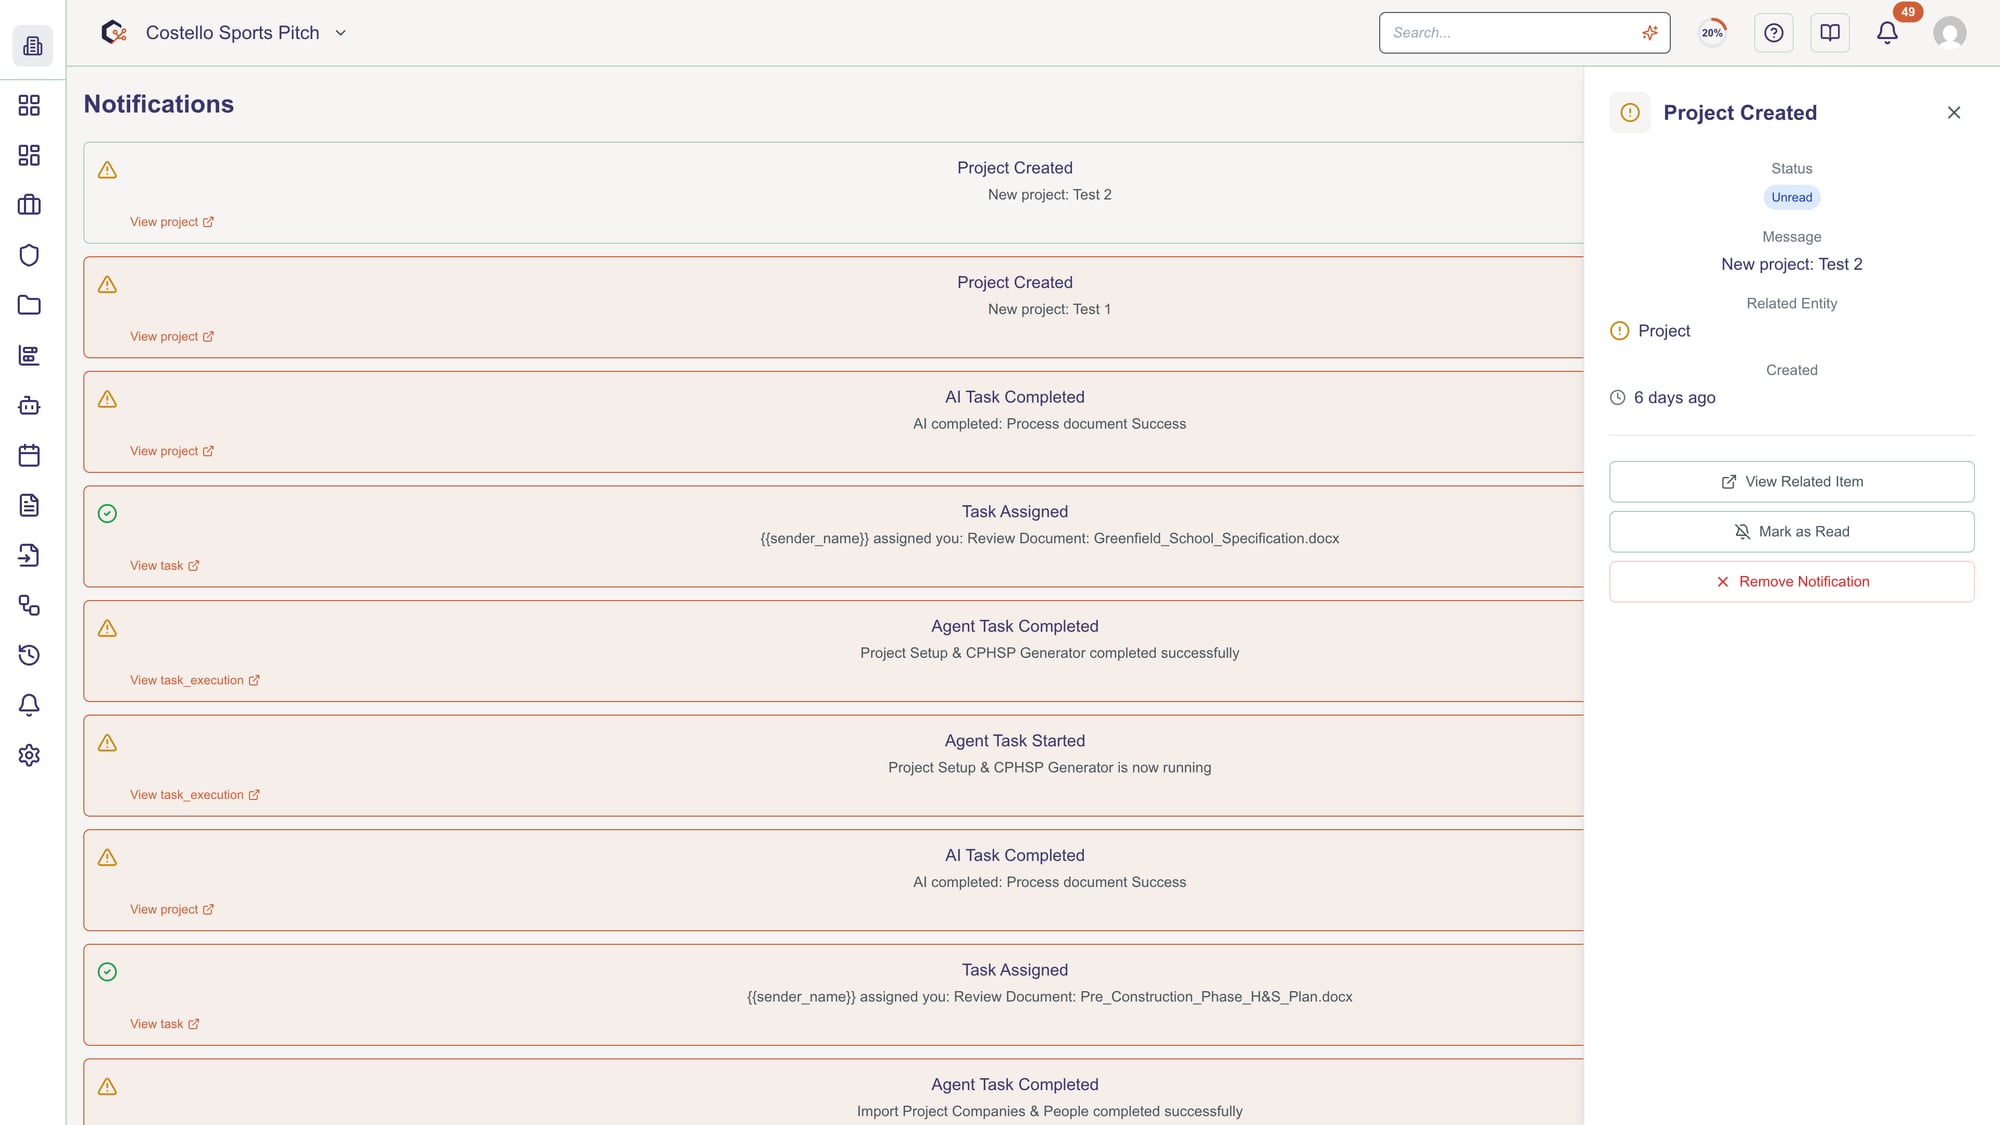Click the 20% progress indicator

[1713, 33]
